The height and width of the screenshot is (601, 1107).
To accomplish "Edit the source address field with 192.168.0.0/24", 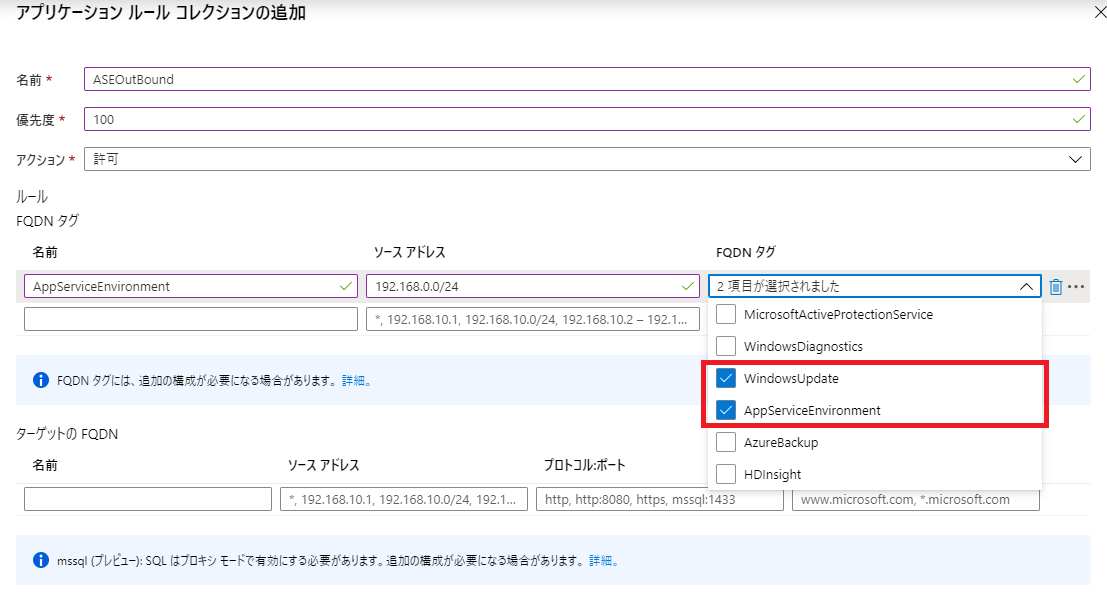I will point(532,286).
